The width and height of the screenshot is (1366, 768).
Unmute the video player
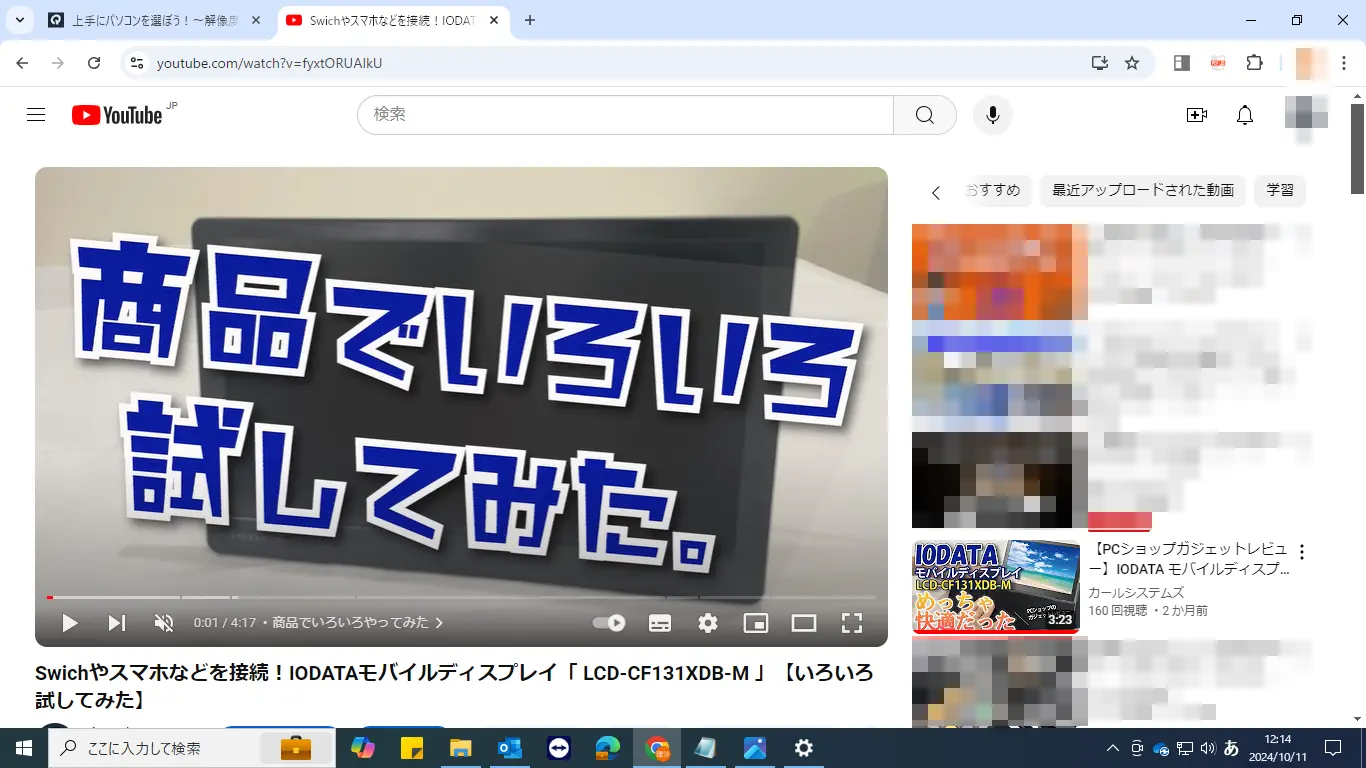[164, 623]
